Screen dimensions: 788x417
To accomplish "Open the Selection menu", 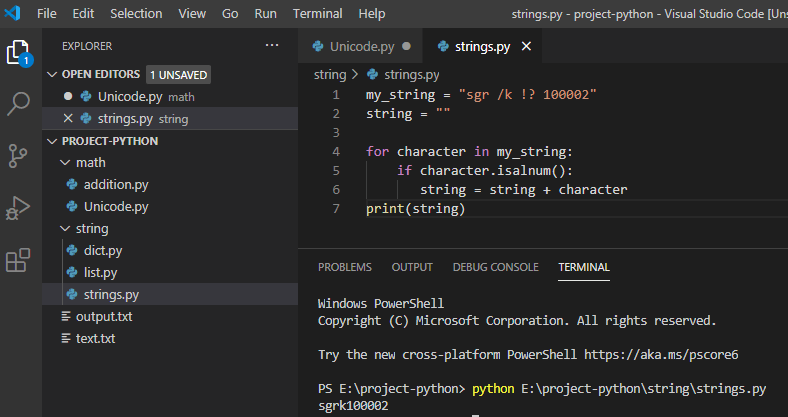I will [x=136, y=14].
